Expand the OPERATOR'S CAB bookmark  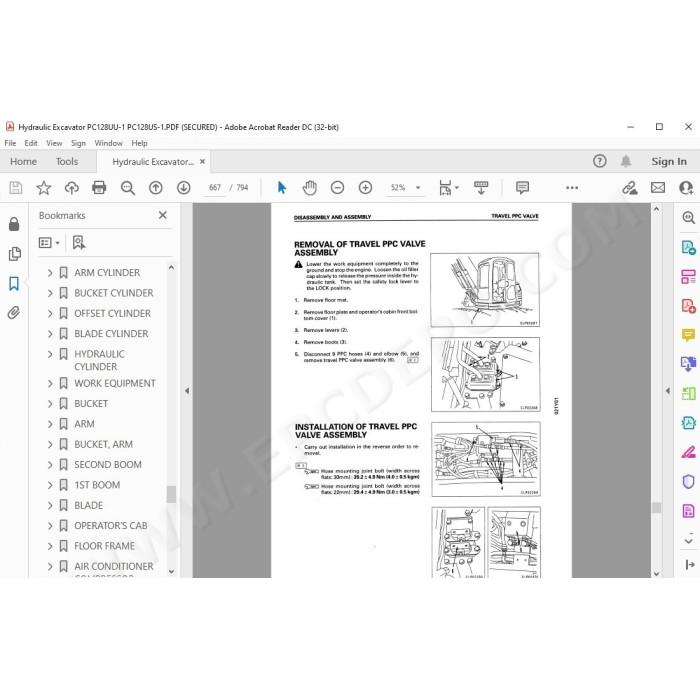tap(50, 526)
